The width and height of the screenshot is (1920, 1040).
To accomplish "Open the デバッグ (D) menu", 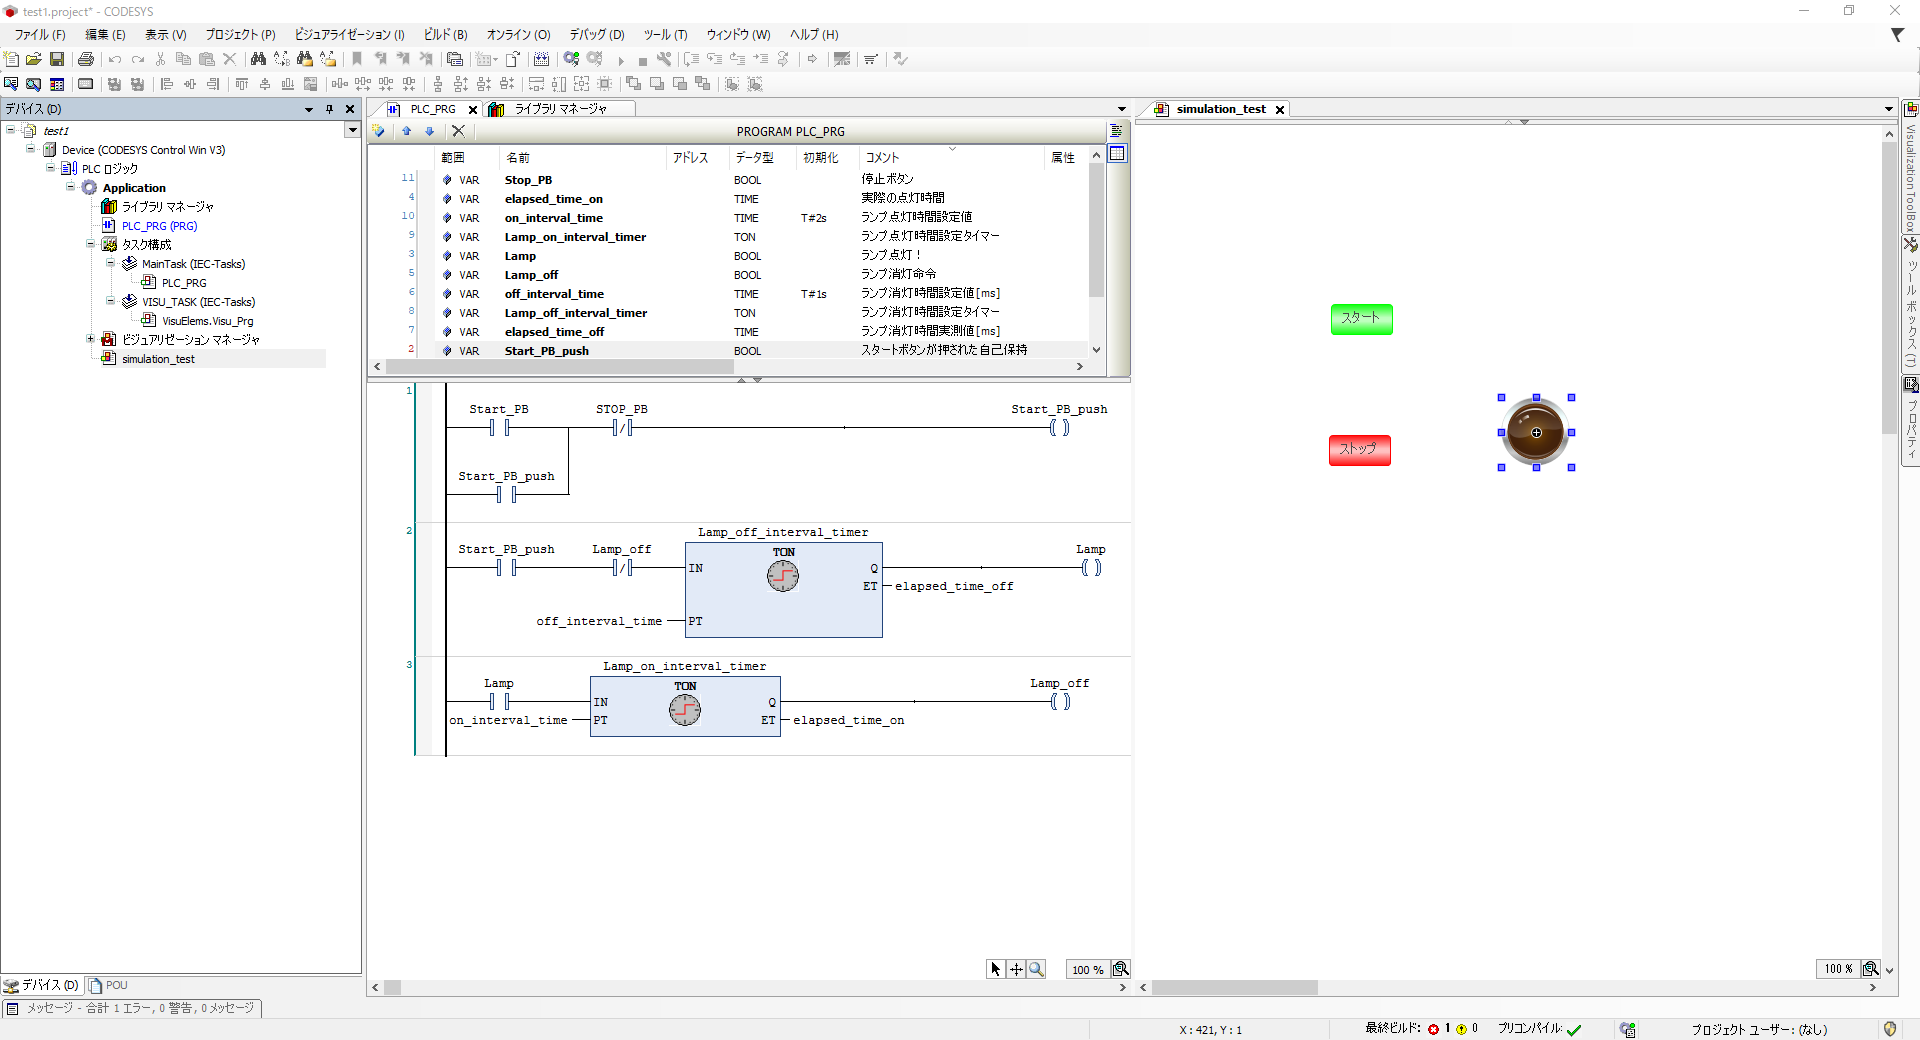I will pos(597,34).
